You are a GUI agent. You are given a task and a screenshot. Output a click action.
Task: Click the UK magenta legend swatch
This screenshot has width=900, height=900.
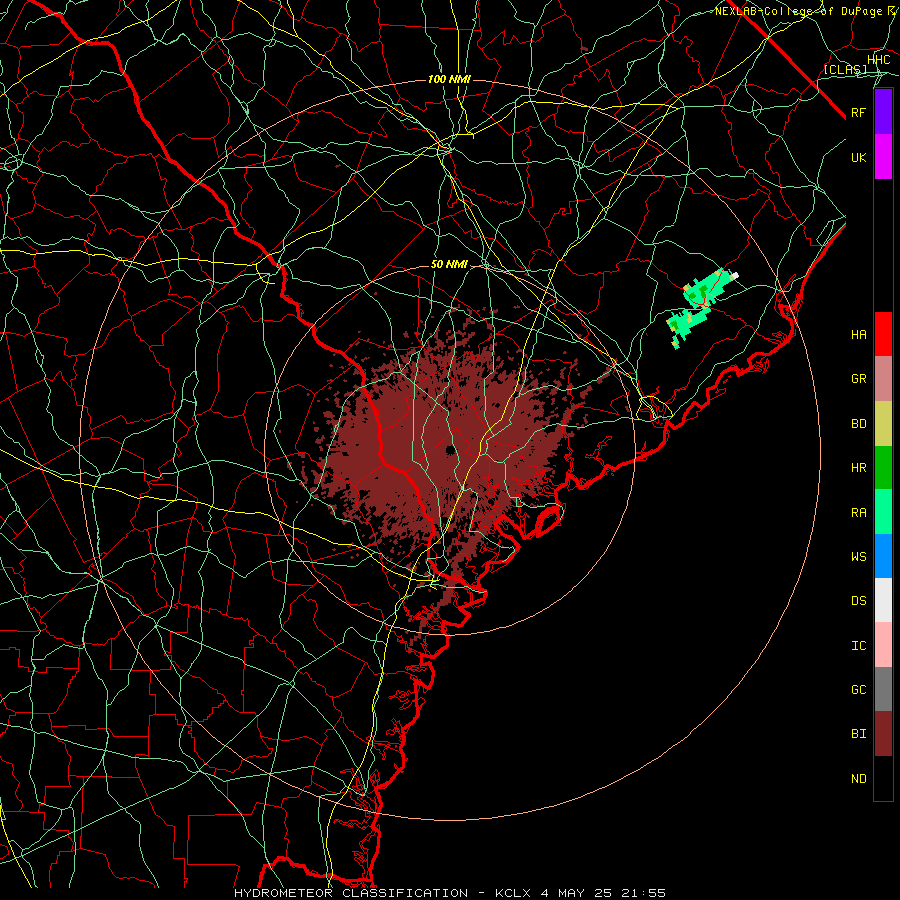(883, 157)
